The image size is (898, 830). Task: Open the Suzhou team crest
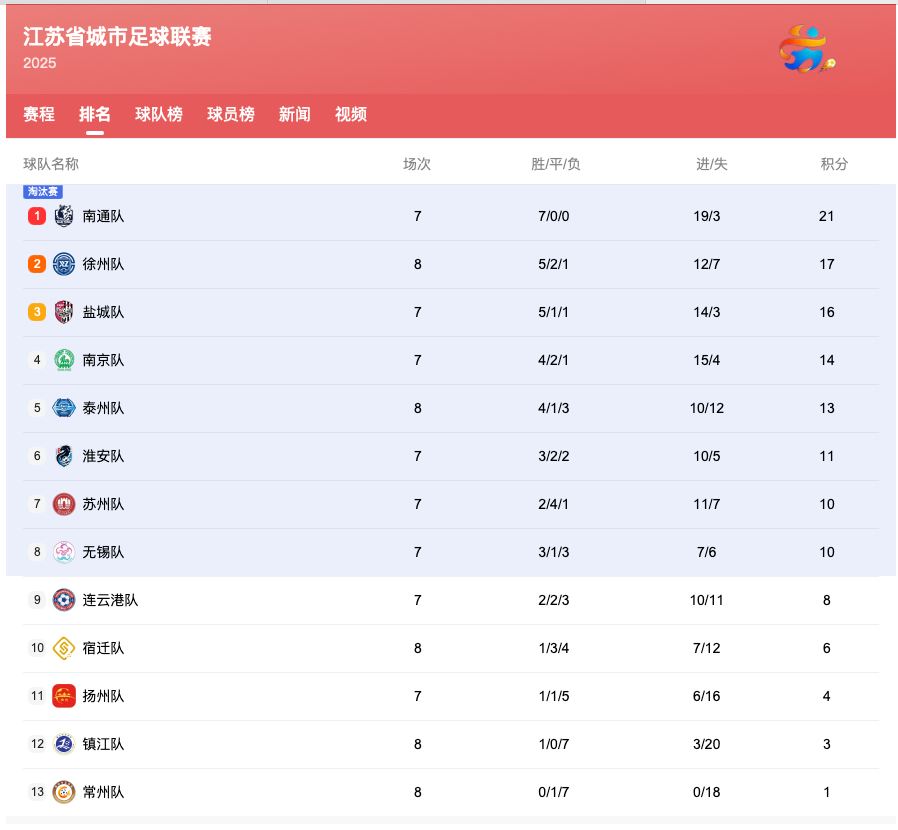[64, 504]
